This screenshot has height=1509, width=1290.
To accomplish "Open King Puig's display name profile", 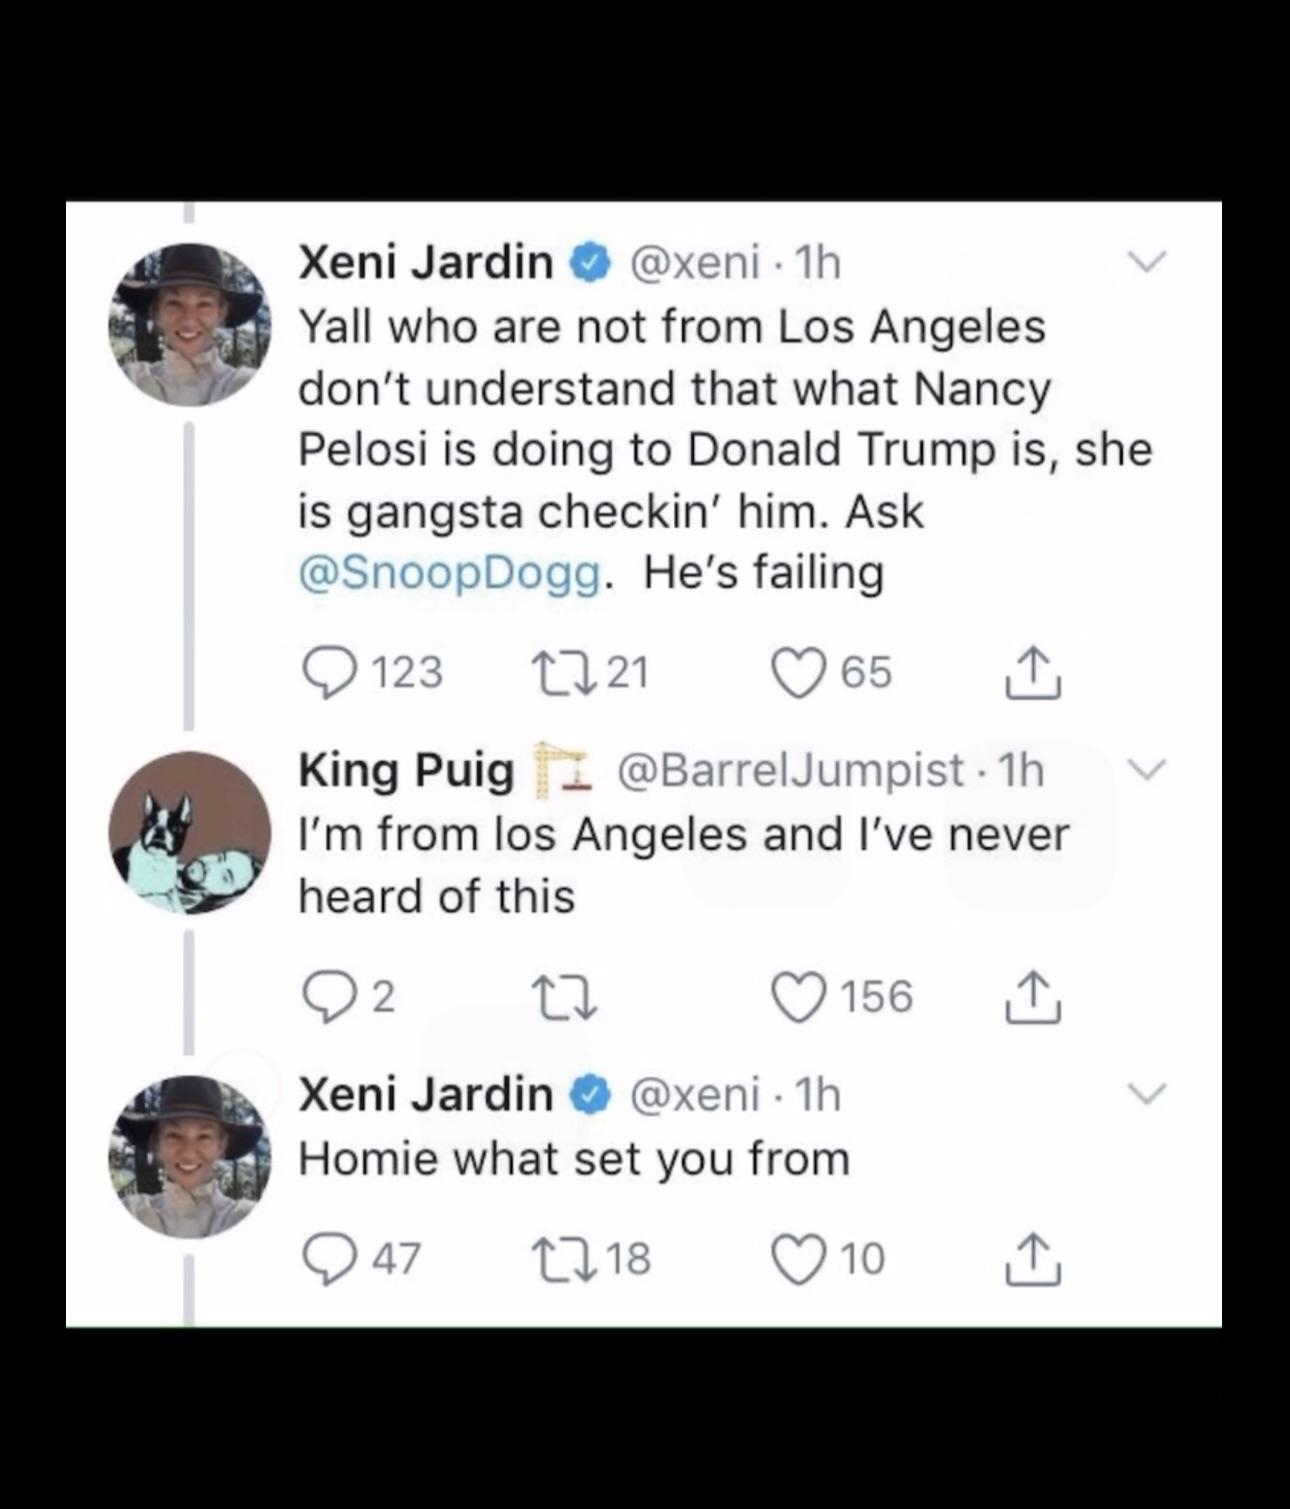I will pyautogui.click(x=405, y=770).
